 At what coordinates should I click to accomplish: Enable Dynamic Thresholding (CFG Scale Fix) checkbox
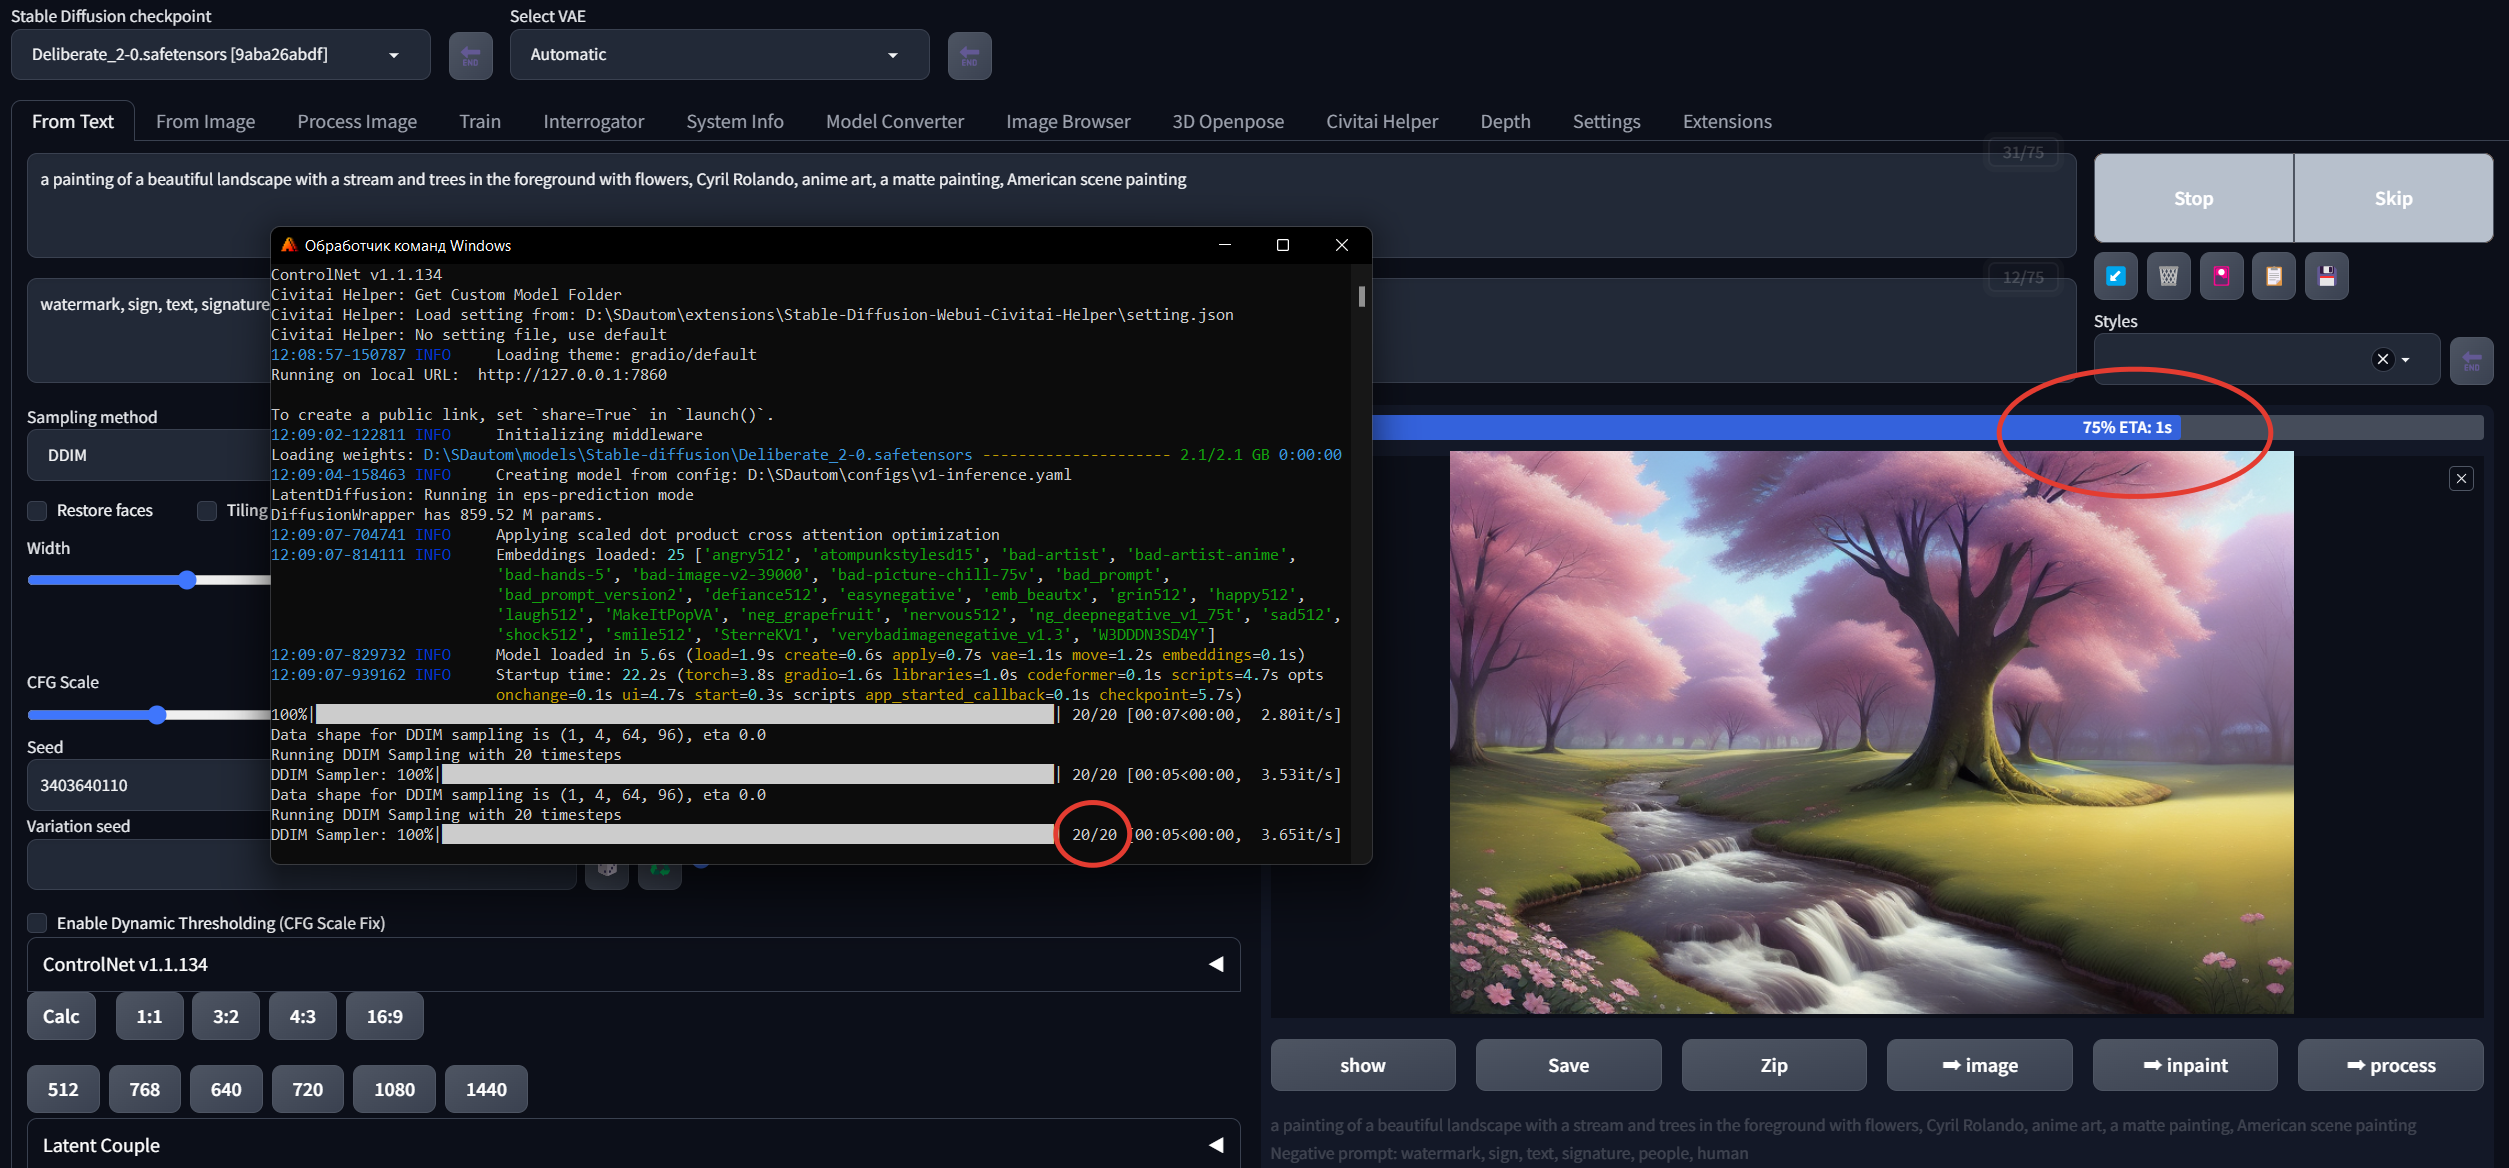coord(38,923)
